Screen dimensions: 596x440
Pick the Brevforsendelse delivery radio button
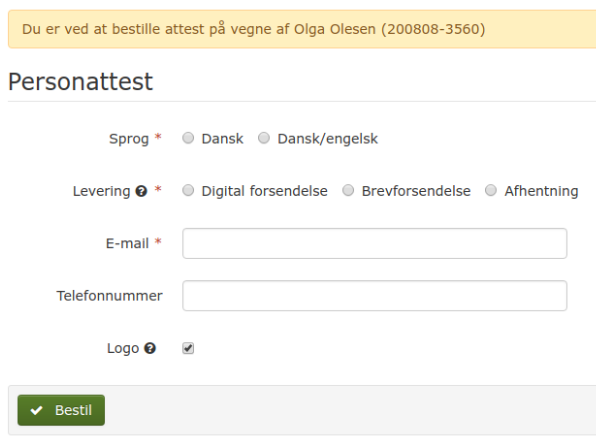(x=348, y=190)
